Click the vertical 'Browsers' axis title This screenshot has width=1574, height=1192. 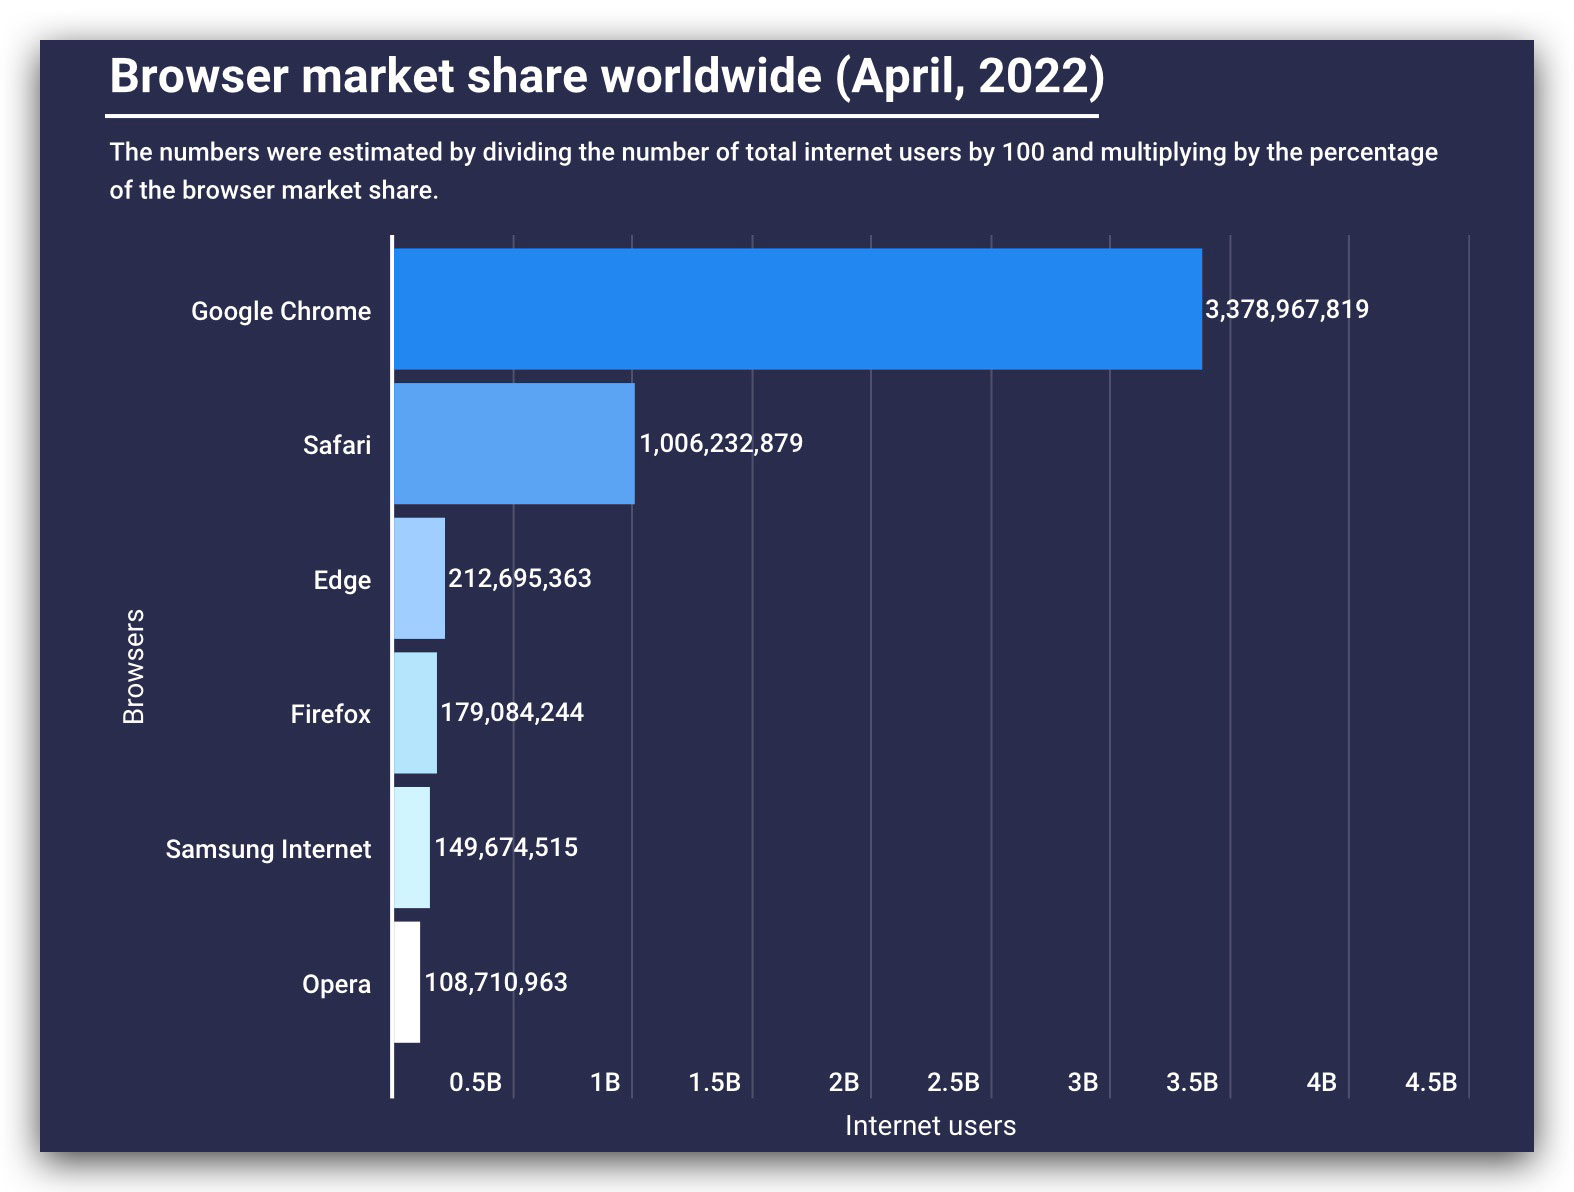pos(134,666)
